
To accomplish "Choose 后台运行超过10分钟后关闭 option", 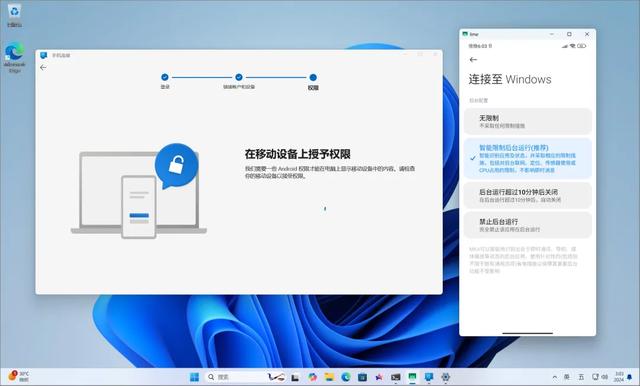I will click(x=527, y=195).
